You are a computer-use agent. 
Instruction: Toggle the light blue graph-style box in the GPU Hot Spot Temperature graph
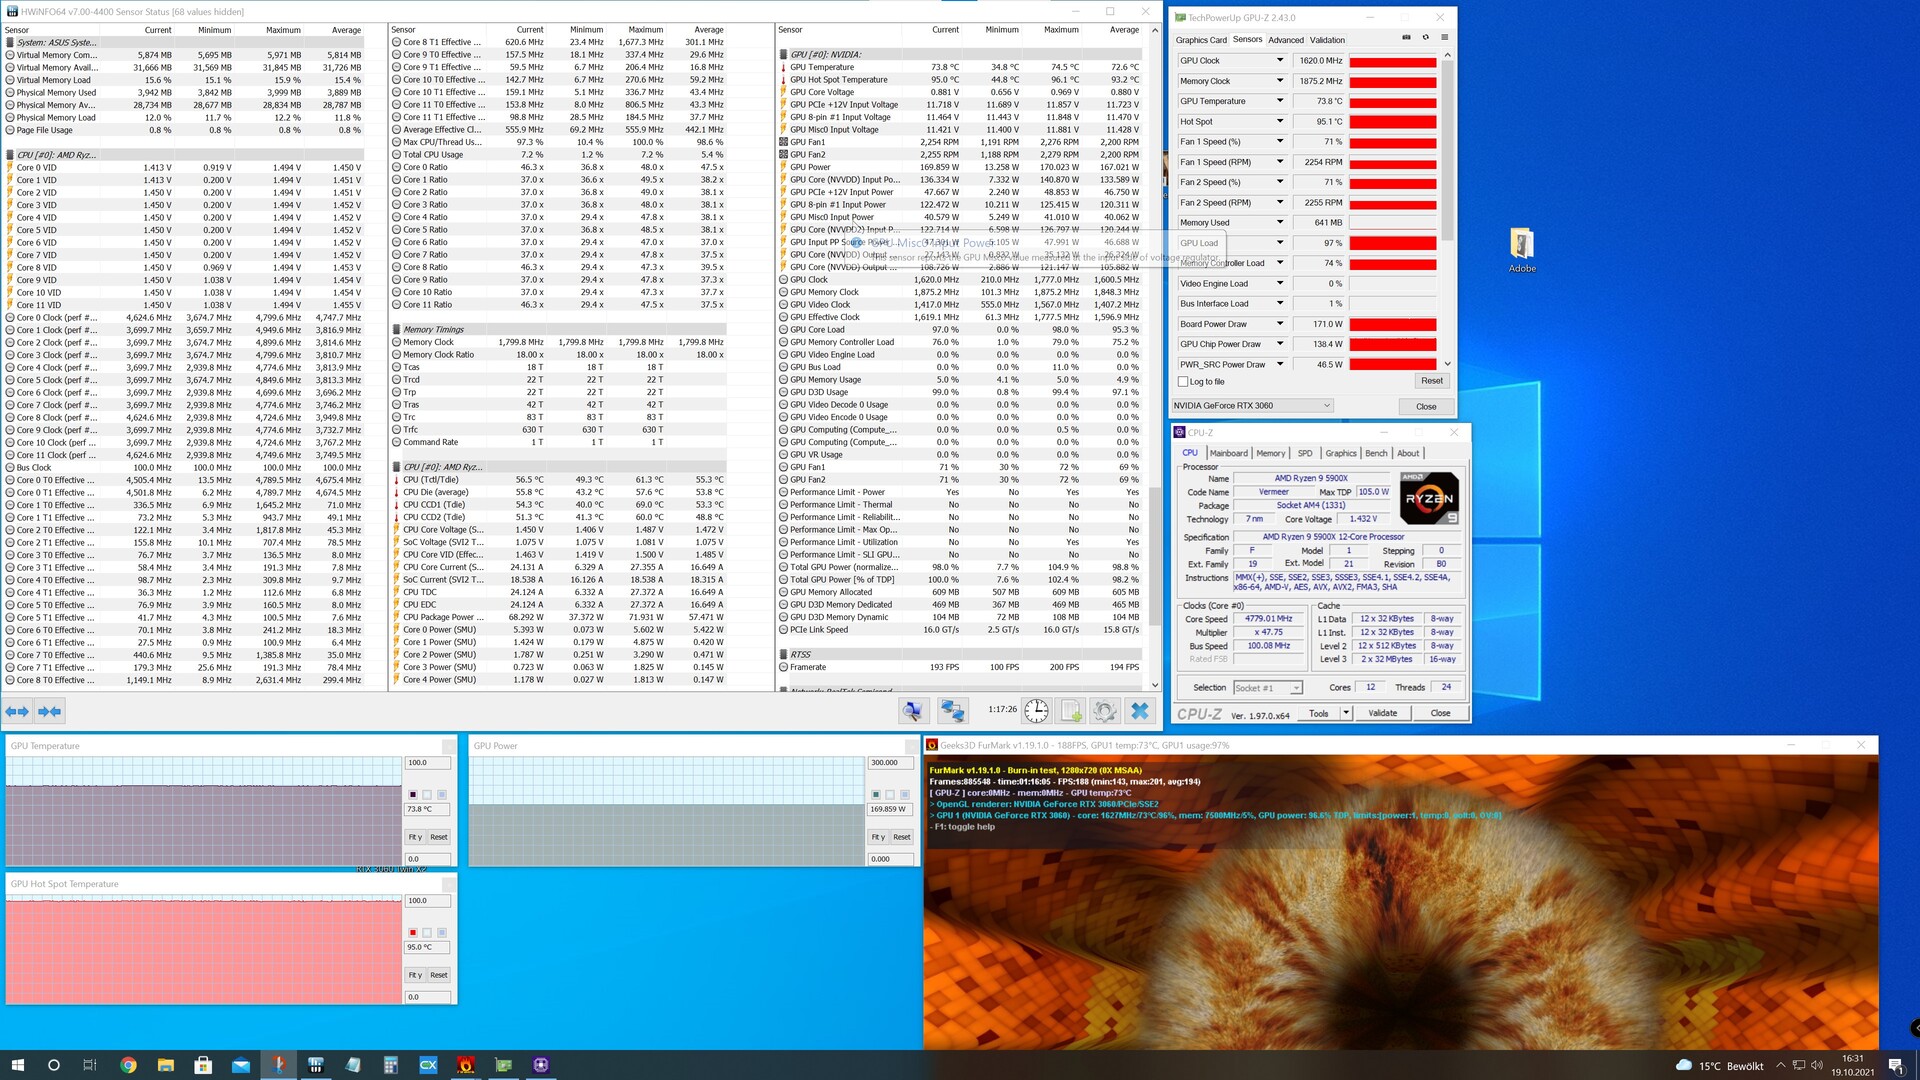pyautogui.click(x=442, y=933)
